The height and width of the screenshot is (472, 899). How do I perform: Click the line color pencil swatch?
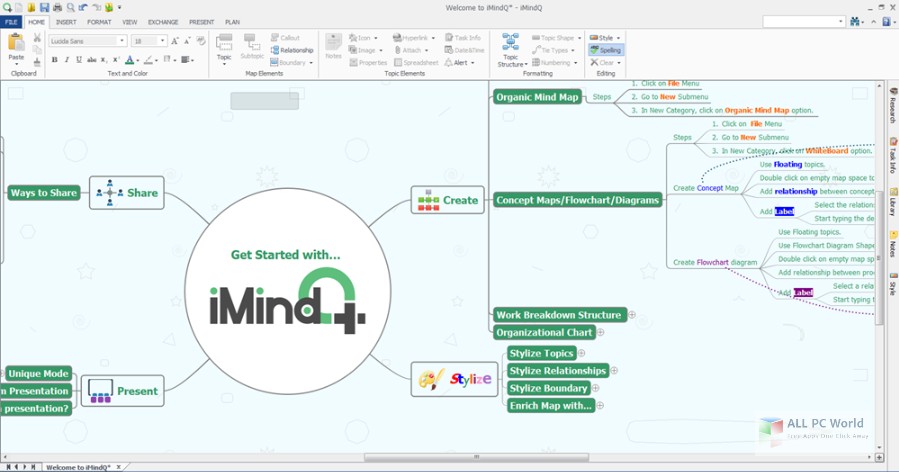pyautogui.click(x=148, y=60)
